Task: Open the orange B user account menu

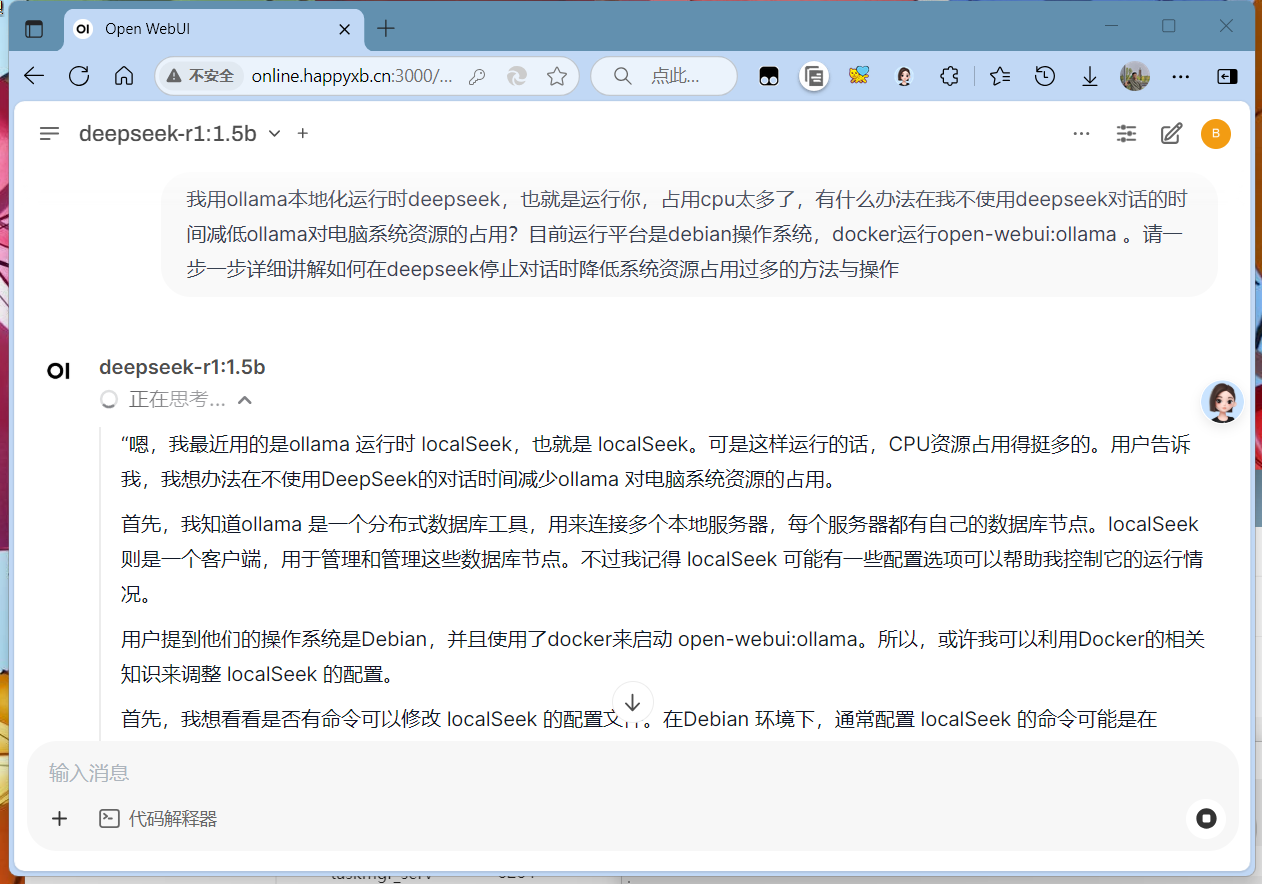Action: click(1216, 133)
